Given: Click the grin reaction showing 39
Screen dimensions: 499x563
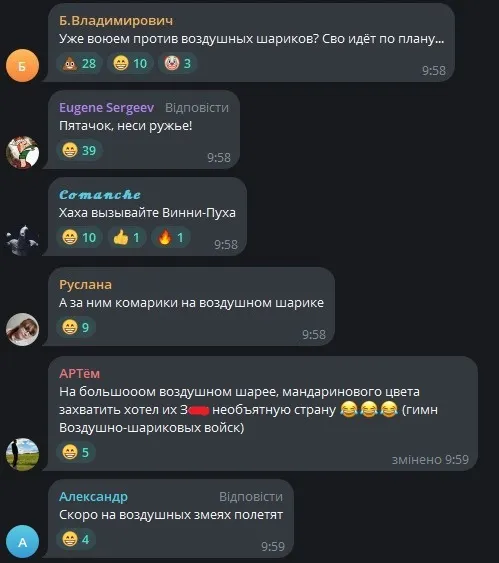Looking at the screenshot, I should tap(79, 150).
